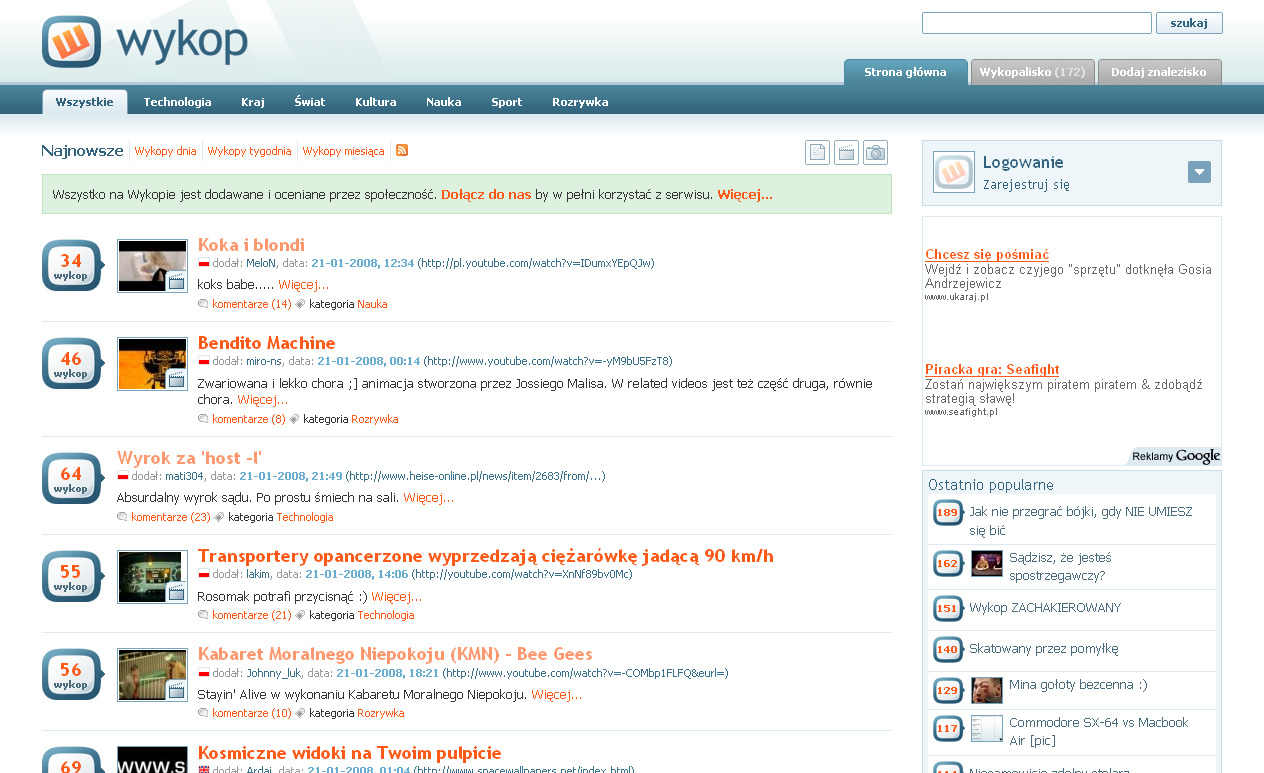The height and width of the screenshot is (773, 1264).
Task: Select the Kultura category
Action: click(376, 102)
